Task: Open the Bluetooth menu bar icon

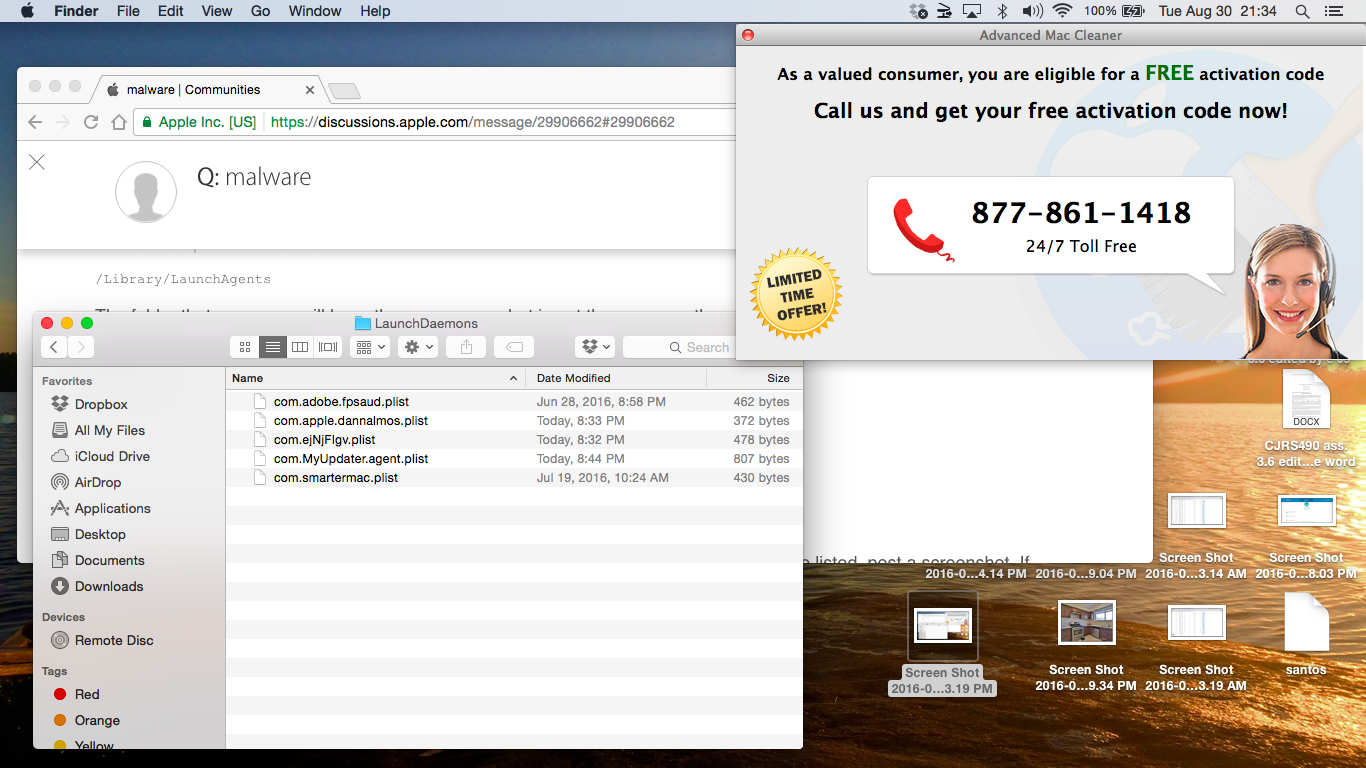Action: pos(1002,11)
